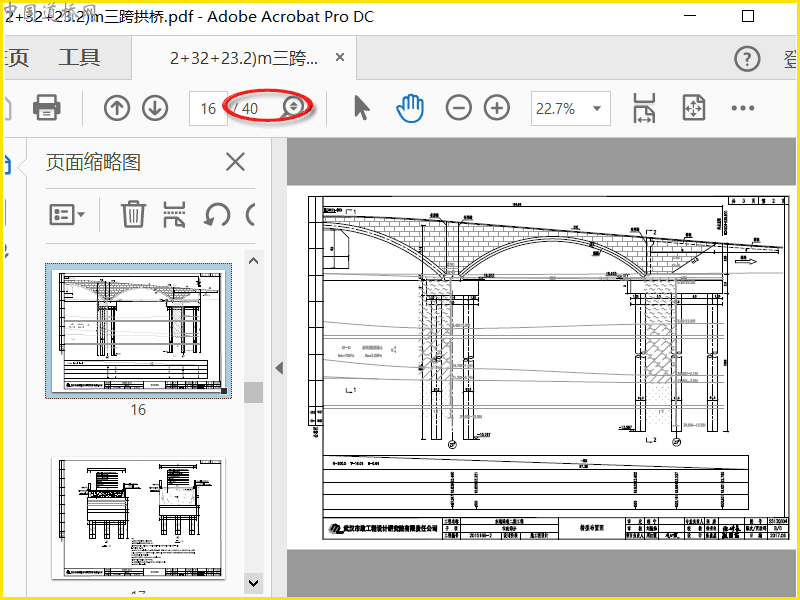800x600 pixels.
Task: Close the document tab
Action: point(340,57)
